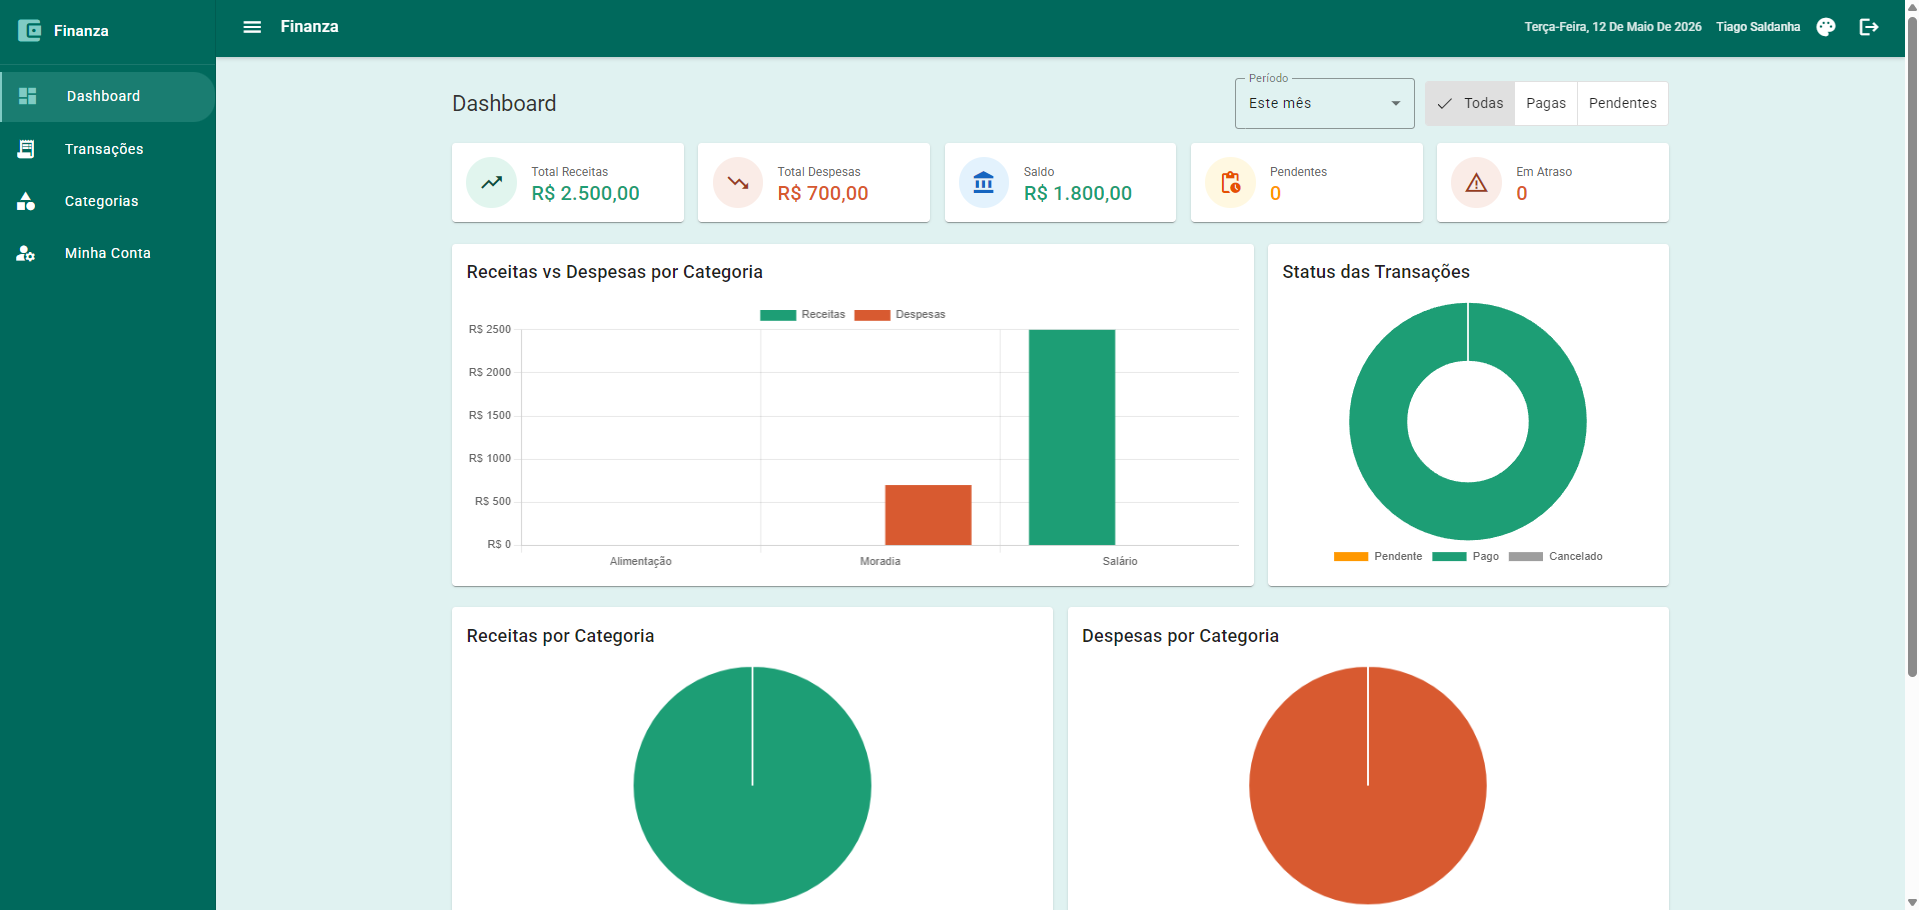Screen dimensions: 1919x910
Task: Select the Pendentes filter toggle
Action: [1622, 103]
